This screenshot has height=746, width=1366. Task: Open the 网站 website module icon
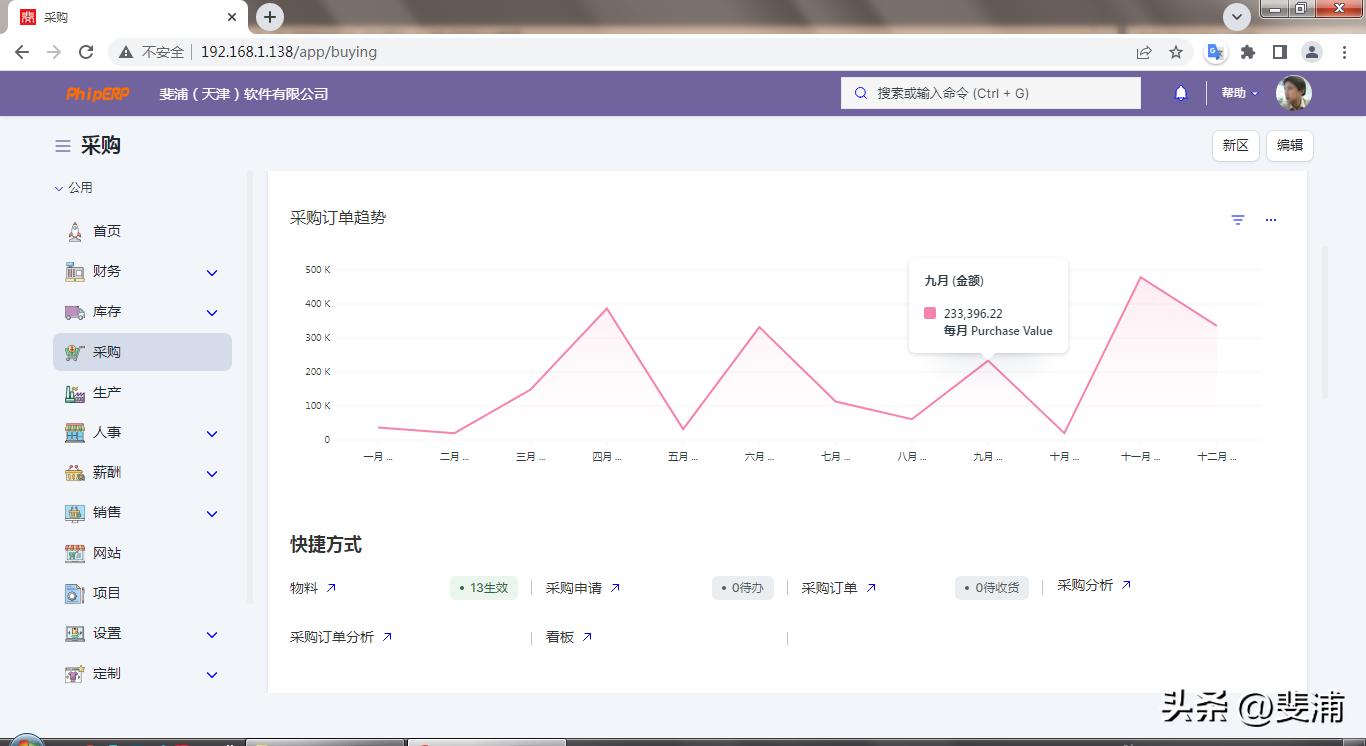(74, 552)
